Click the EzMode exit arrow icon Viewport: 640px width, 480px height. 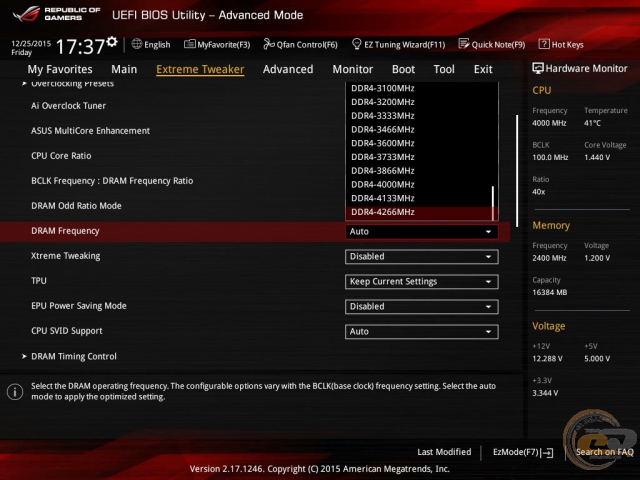tap(548, 452)
